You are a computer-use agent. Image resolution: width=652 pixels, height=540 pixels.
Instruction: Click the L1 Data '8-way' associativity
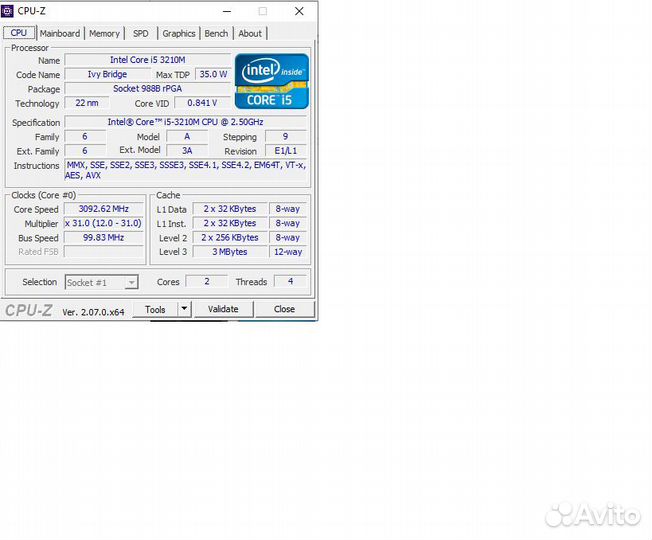click(x=288, y=209)
